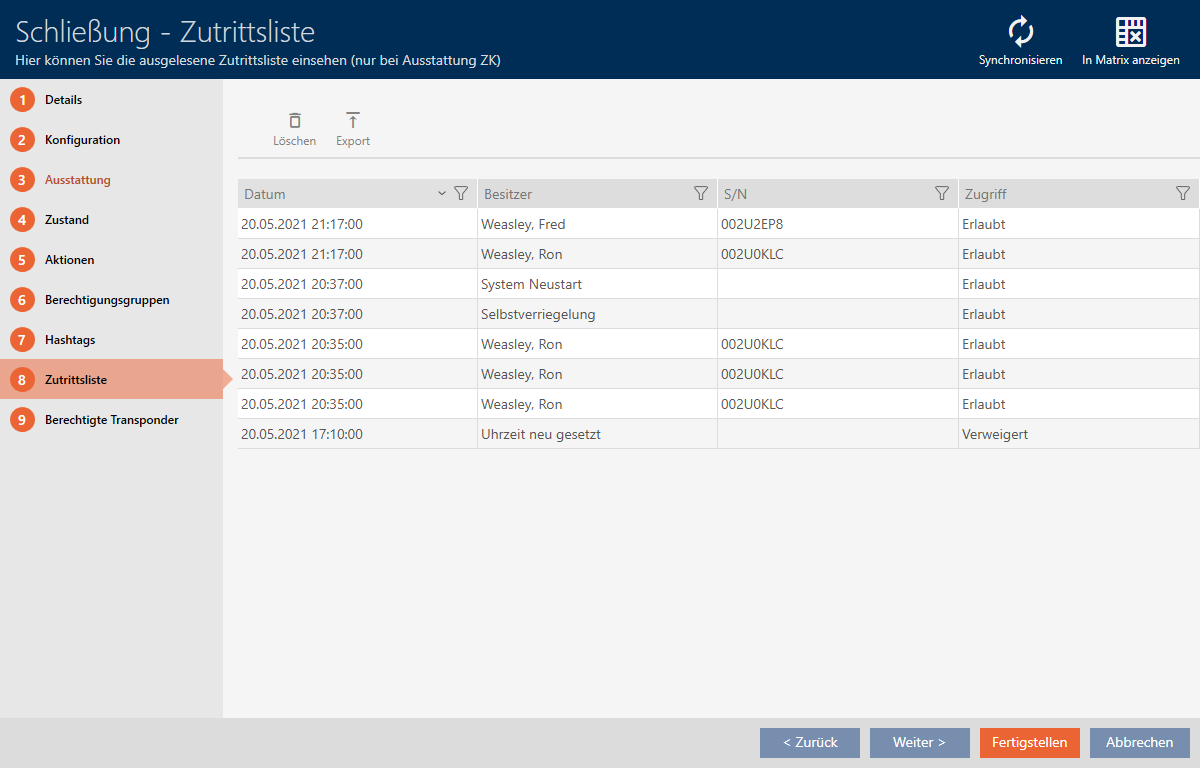Viewport: 1200px width, 768px height.
Task: Switch to the Konfiguration step
Action: click(x=82, y=140)
